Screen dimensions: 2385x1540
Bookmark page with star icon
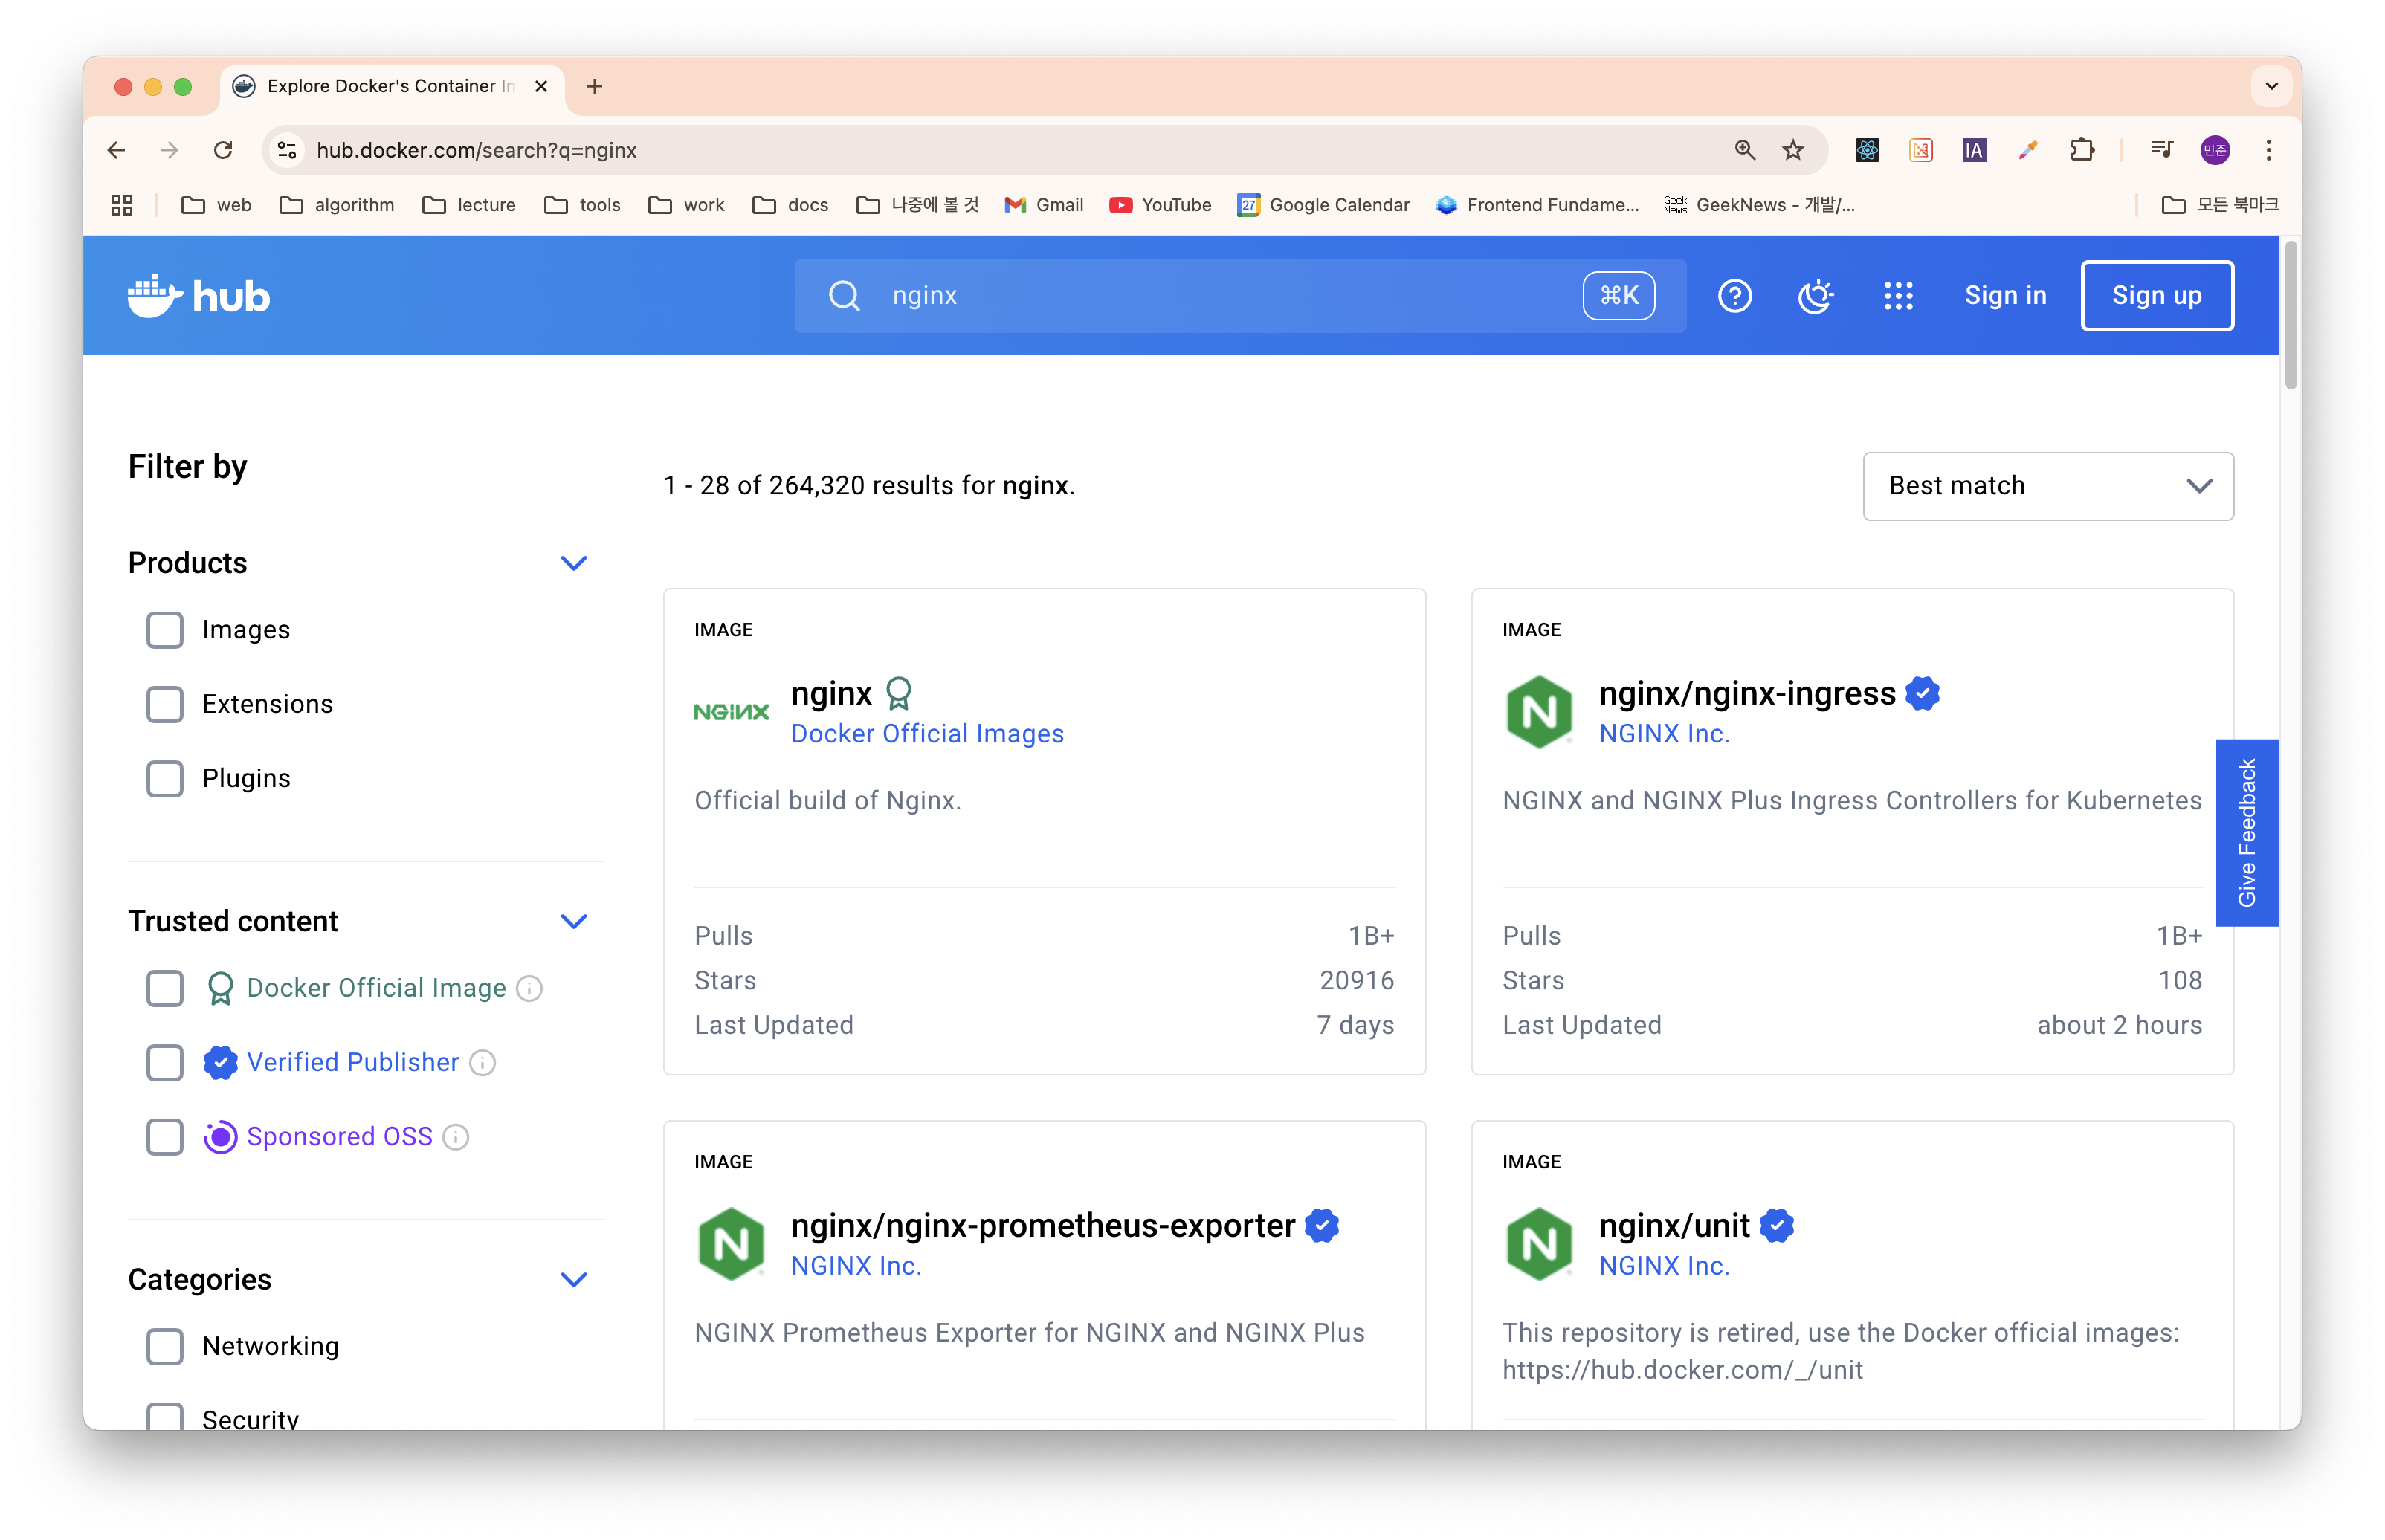pyautogui.click(x=1792, y=150)
